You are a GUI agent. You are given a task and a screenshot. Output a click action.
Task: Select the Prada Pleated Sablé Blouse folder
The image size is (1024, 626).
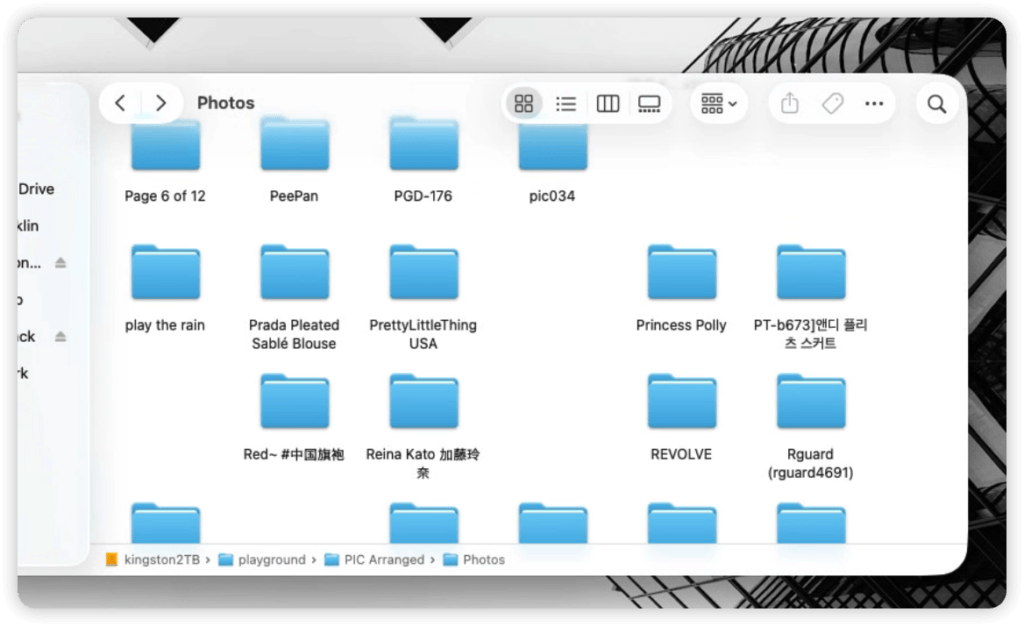[x=295, y=272]
